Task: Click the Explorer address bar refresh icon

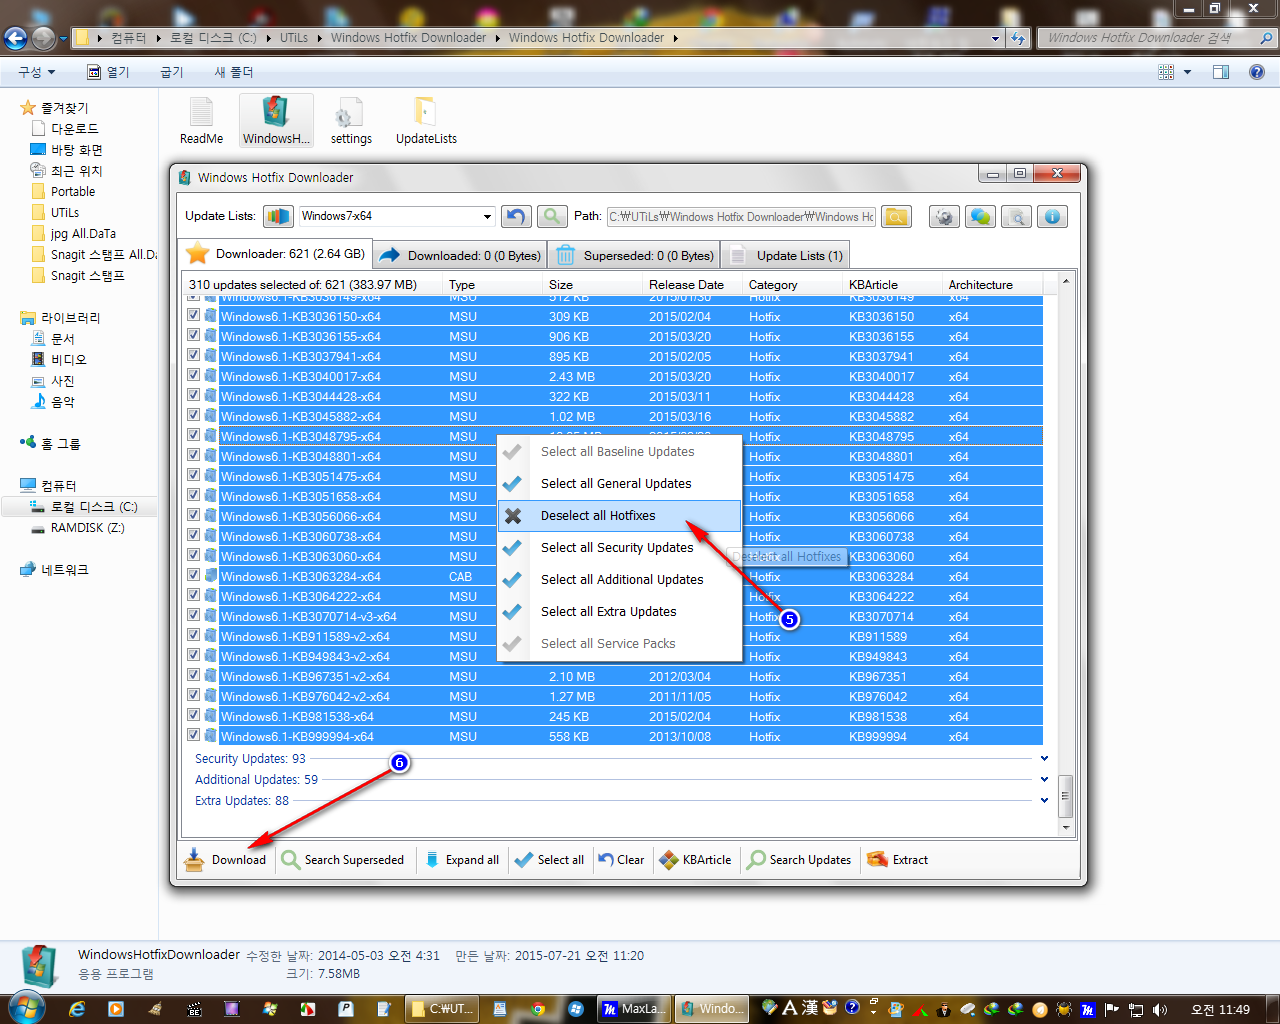Action: (x=1018, y=38)
